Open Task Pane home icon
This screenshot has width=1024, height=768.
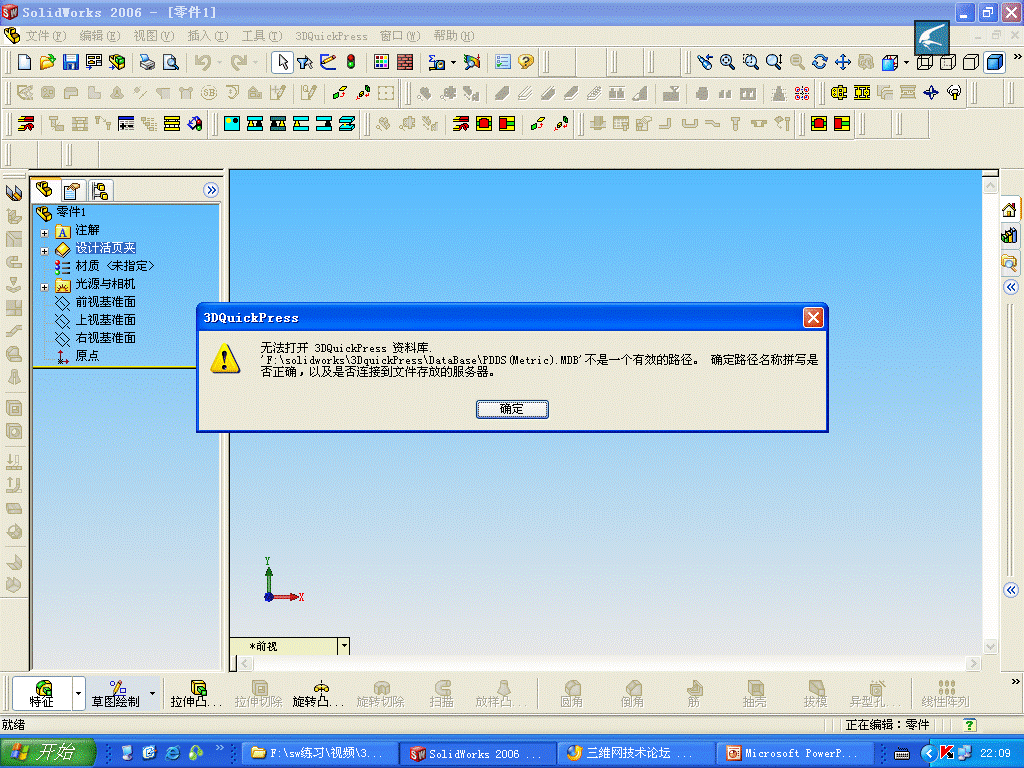[x=1010, y=210]
